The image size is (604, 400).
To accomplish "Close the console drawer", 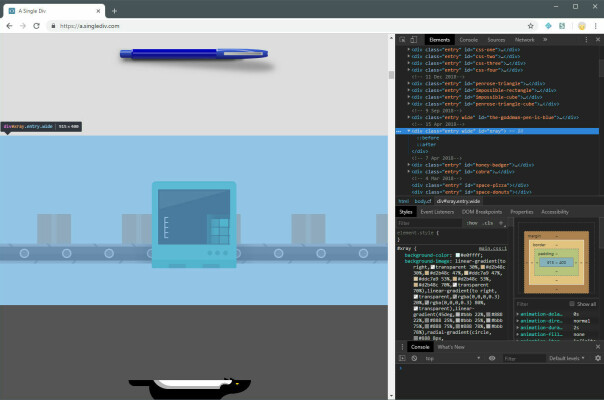I will pyautogui.click(x=598, y=347).
